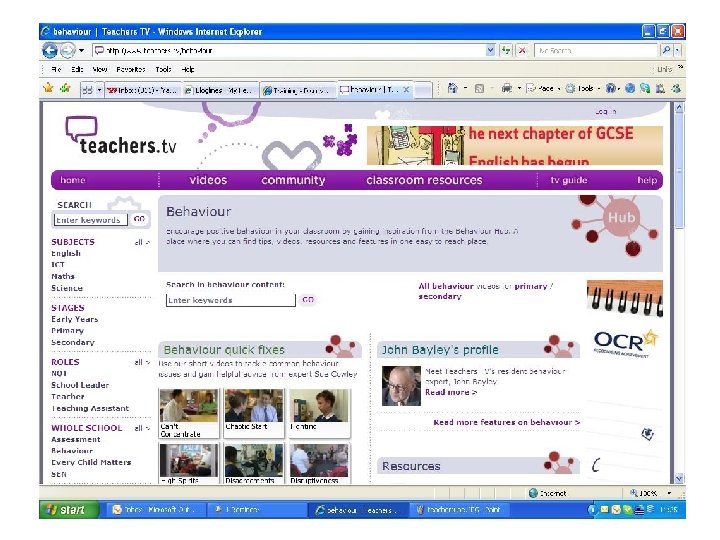Viewport: 720px width, 540px height.
Task: Open the classroom resources navigation item
Action: pyautogui.click(x=424, y=180)
